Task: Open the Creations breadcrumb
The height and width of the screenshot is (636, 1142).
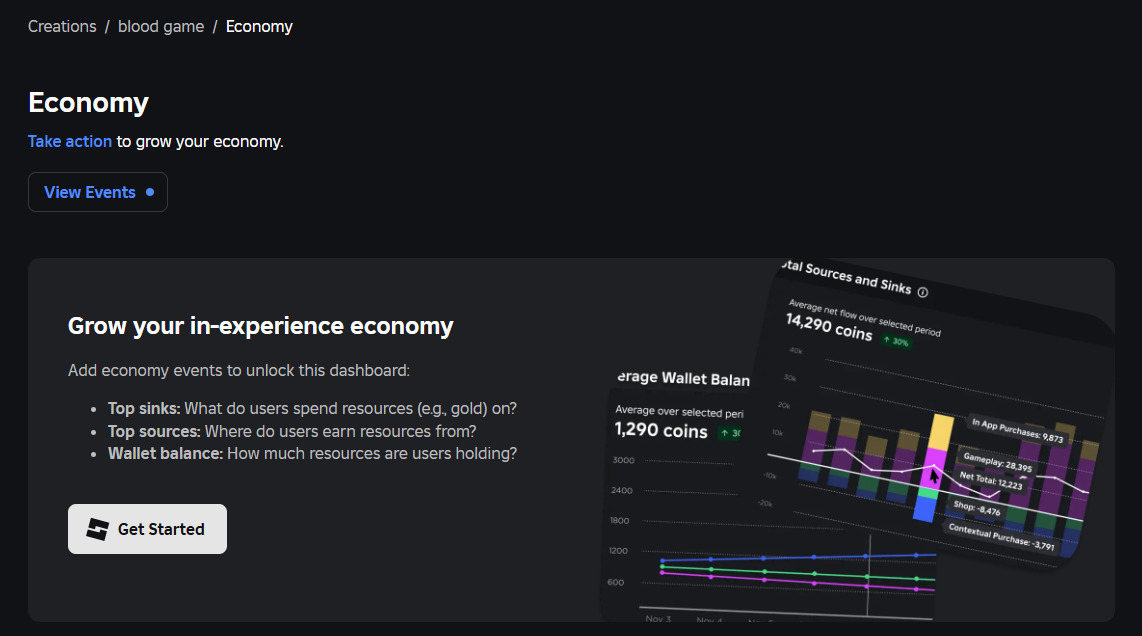Action: [x=62, y=27]
